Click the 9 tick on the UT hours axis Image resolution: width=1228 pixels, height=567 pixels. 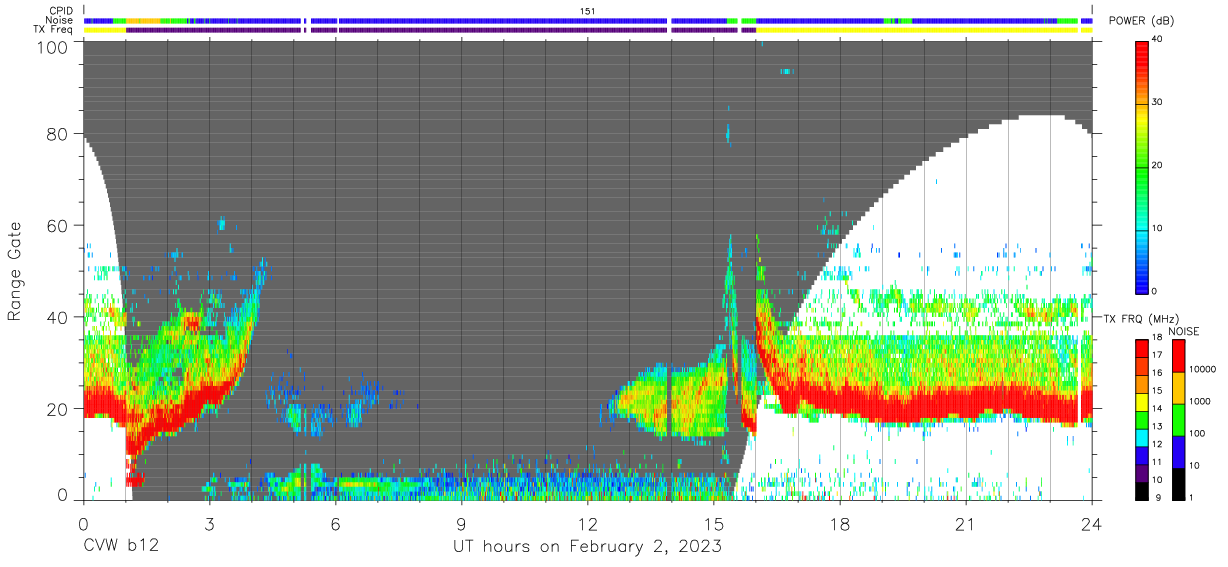click(462, 524)
